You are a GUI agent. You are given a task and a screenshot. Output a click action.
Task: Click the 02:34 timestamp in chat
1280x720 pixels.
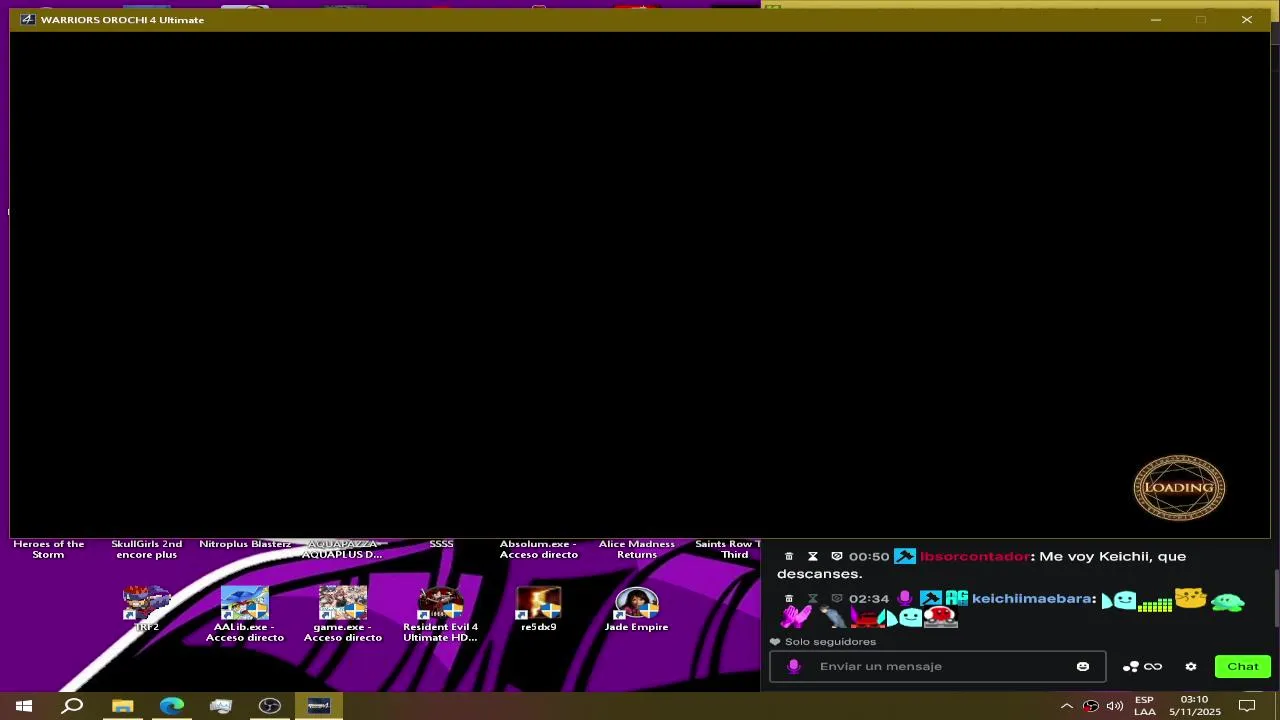point(868,598)
